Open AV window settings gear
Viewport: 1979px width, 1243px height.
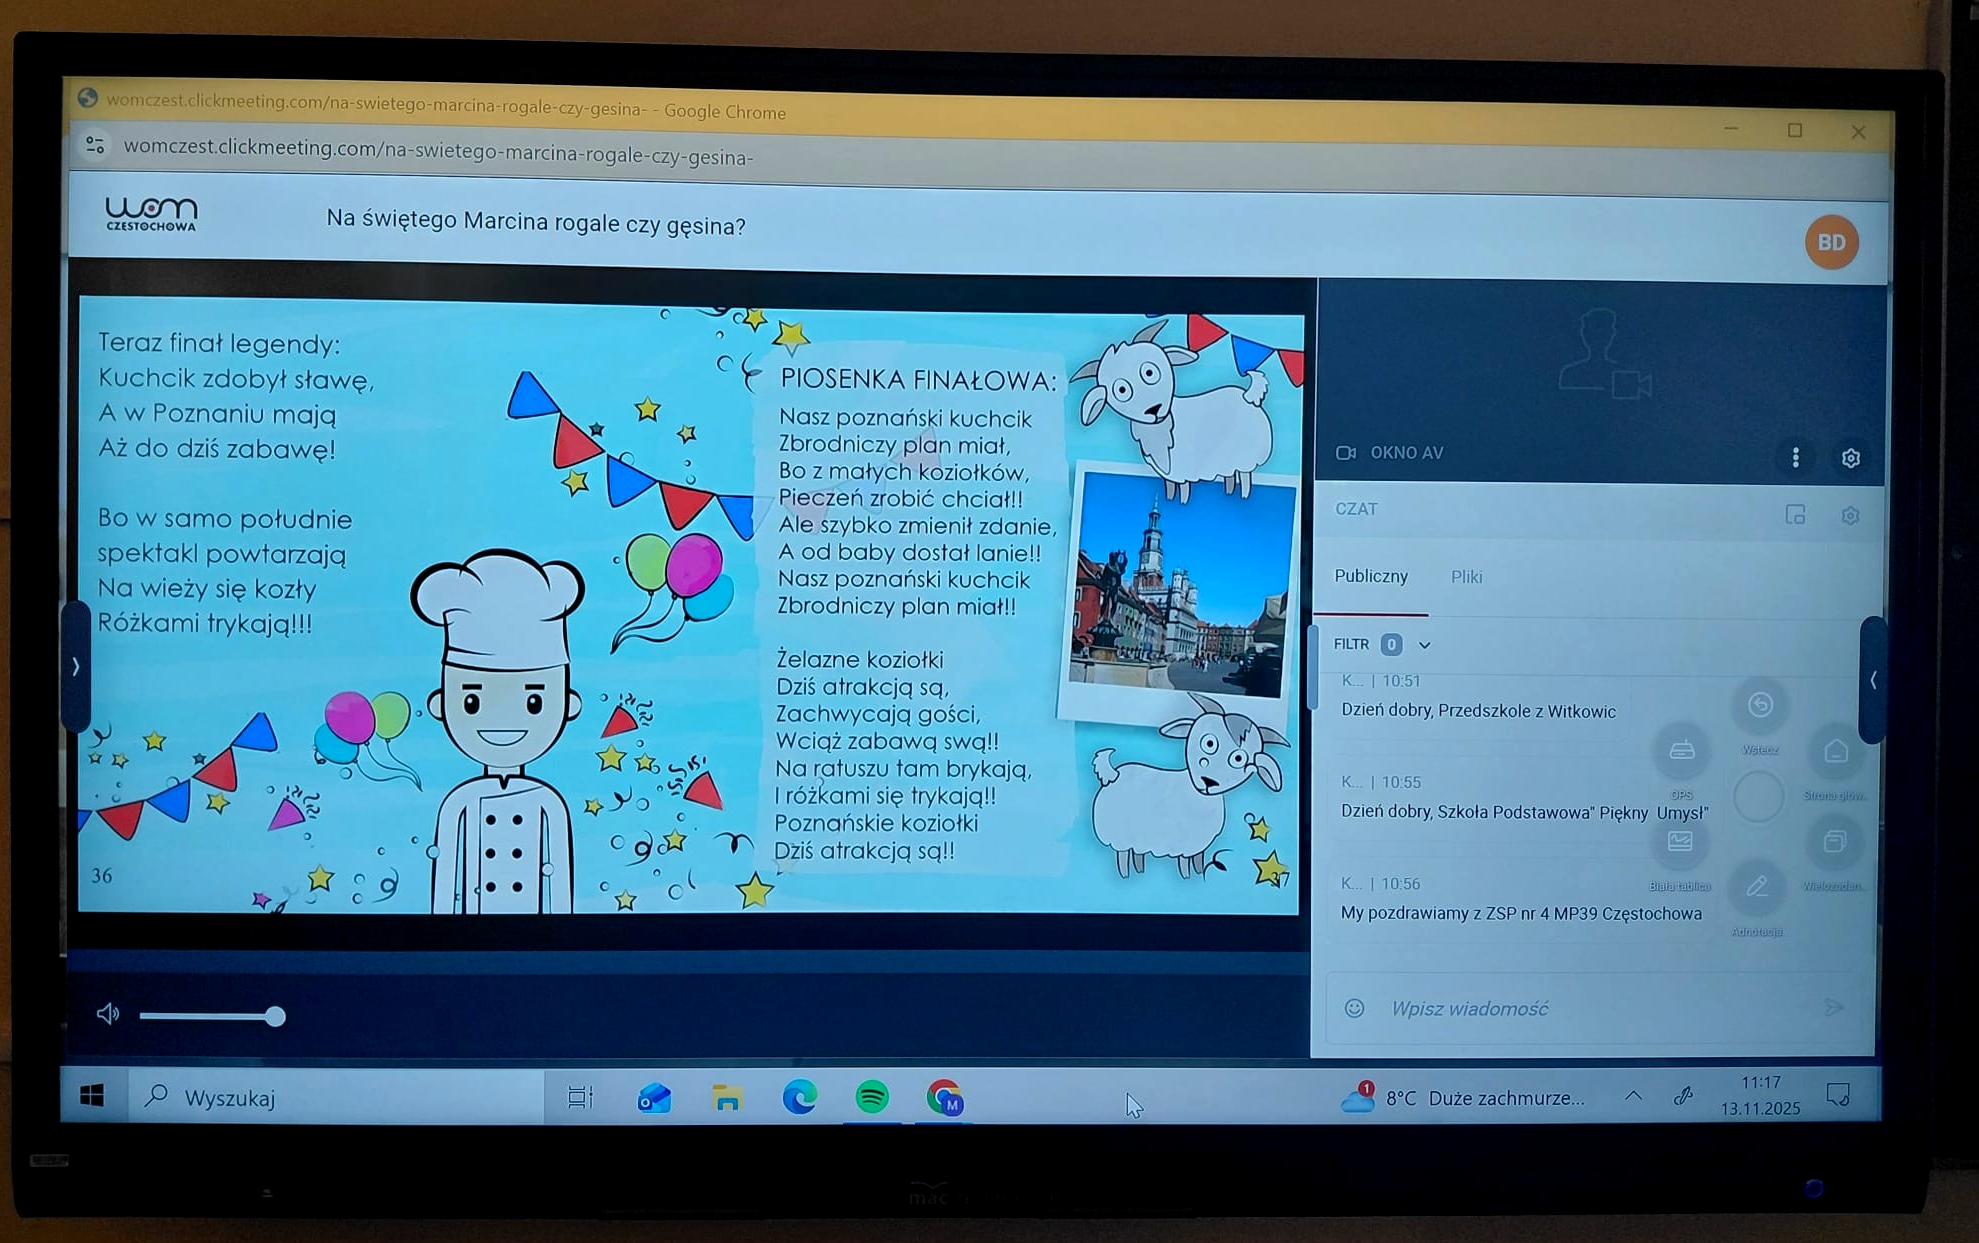(1850, 458)
